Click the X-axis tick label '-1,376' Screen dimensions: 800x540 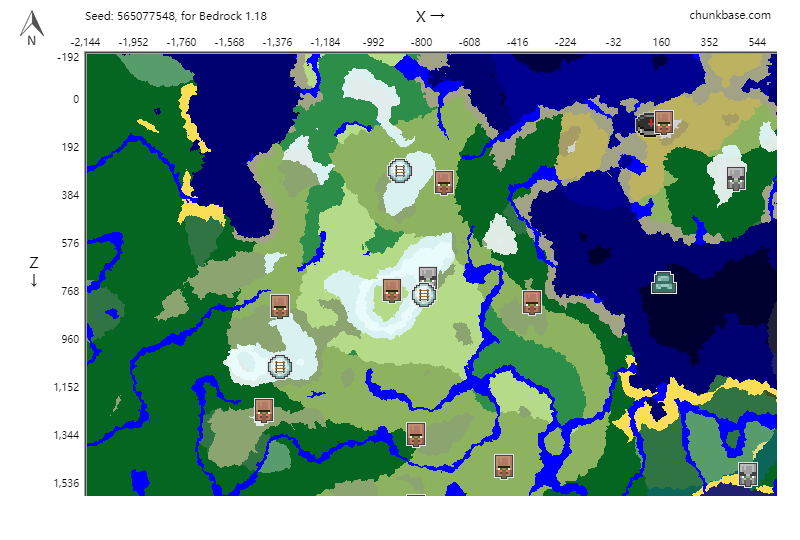point(277,42)
